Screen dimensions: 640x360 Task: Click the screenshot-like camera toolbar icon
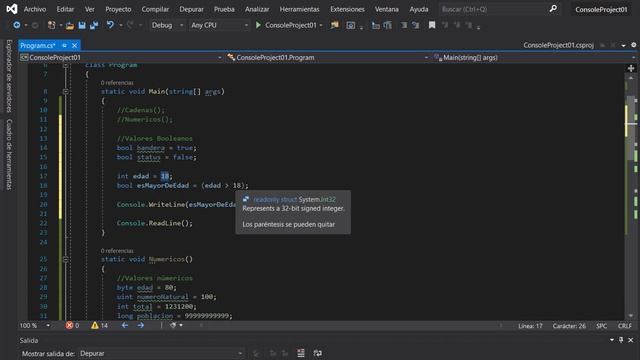tap(350, 26)
